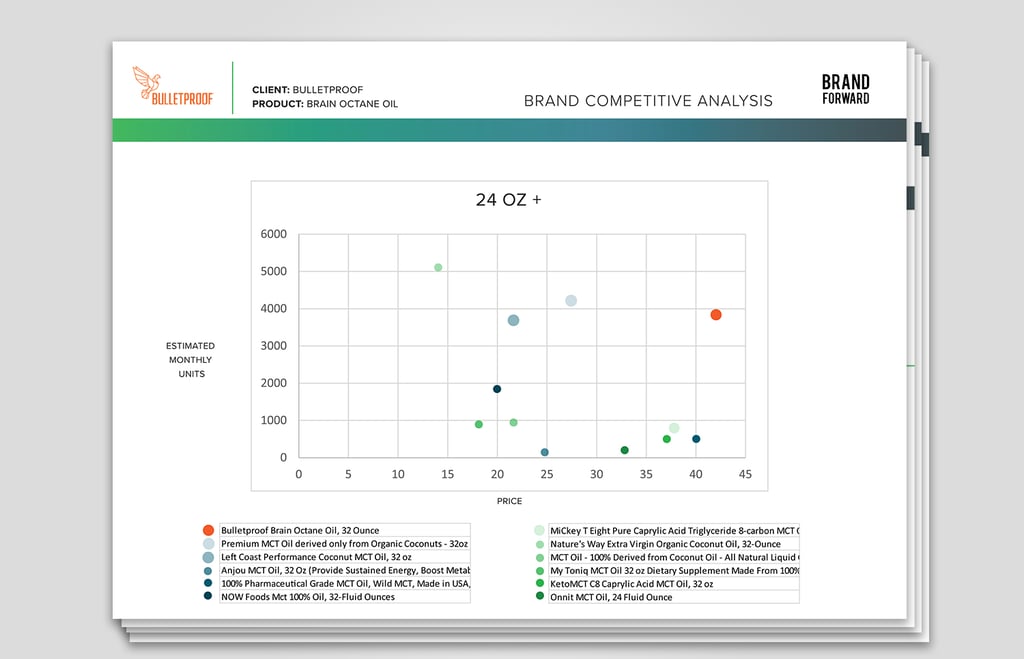This screenshot has width=1024, height=659.
Task: Click 'Anjou MCT Oil, 32 Oz' legend entry
Action: (x=345, y=570)
